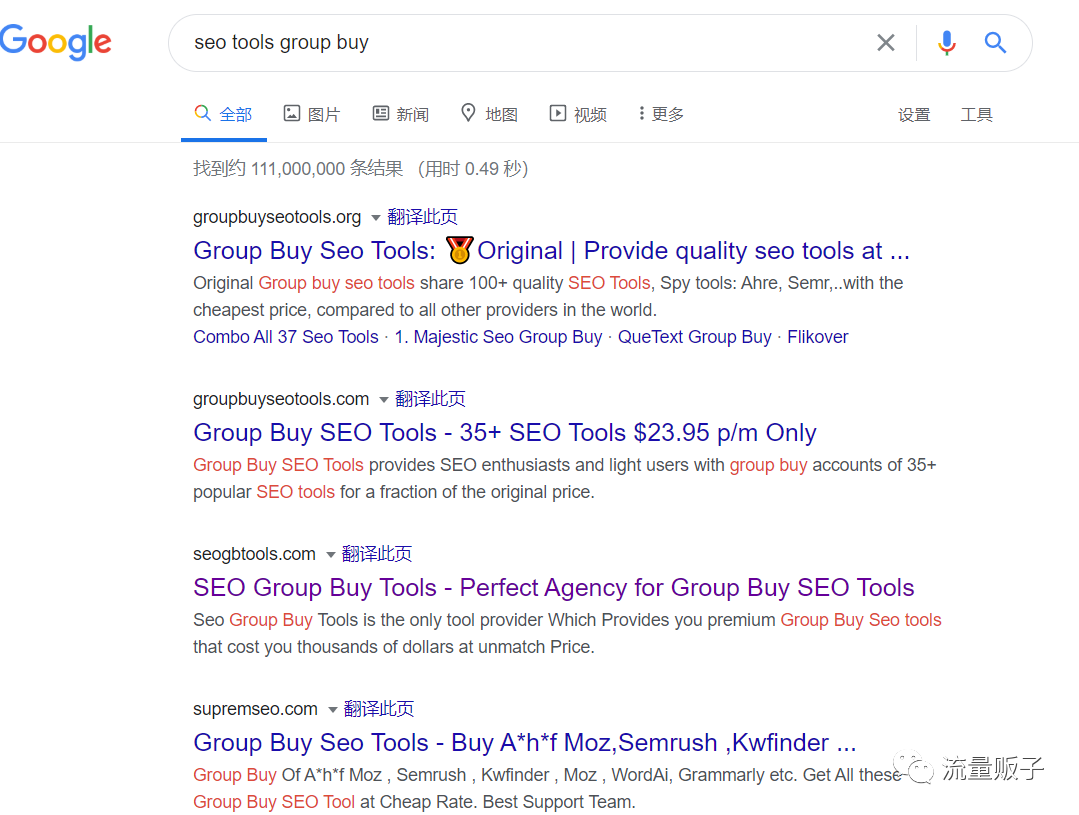Expand the dropdown arrow next to groupbuyseotools.org
The height and width of the screenshot is (815, 1079).
[x=376, y=217]
